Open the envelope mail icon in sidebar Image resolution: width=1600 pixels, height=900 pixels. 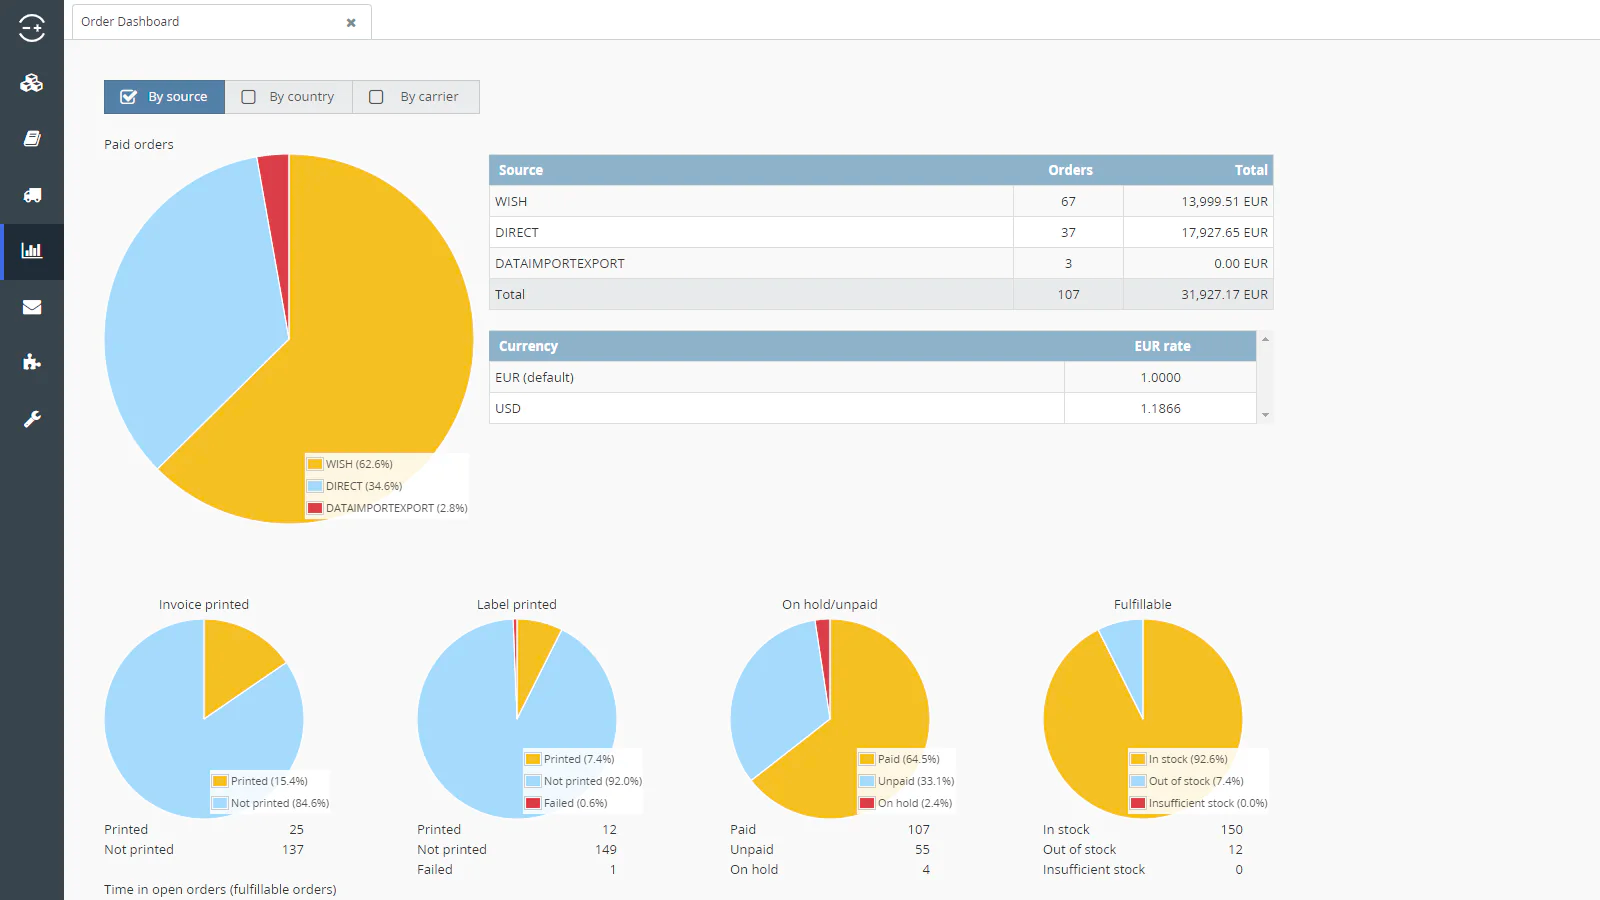[x=32, y=307]
